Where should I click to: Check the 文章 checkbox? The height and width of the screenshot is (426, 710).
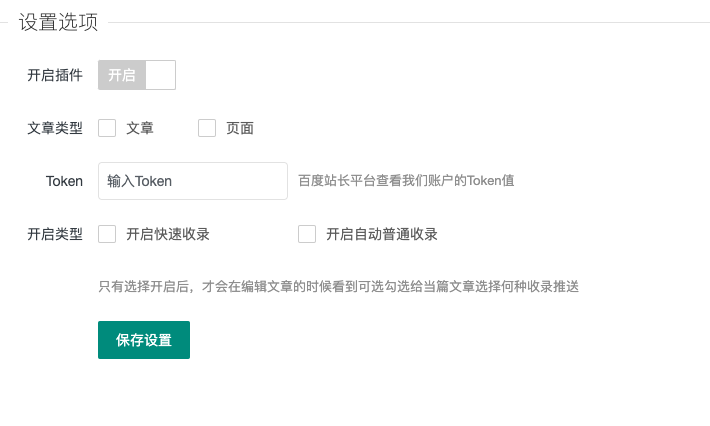107,128
